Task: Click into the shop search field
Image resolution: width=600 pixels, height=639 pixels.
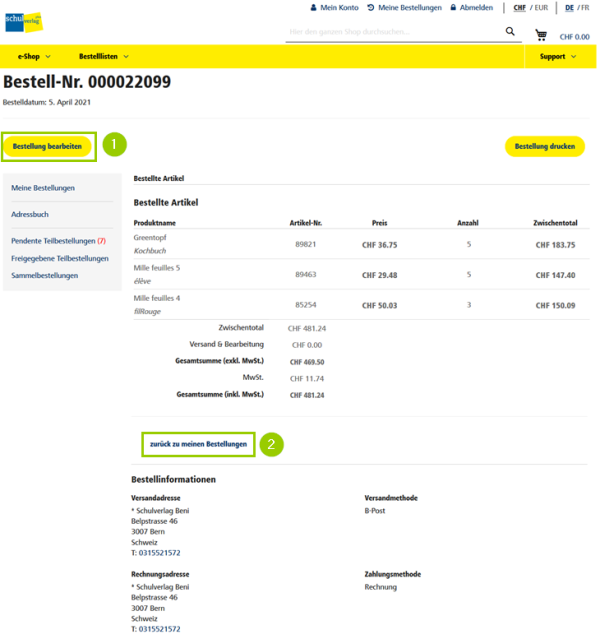Action: pyautogui.click(x=390, y=33)
